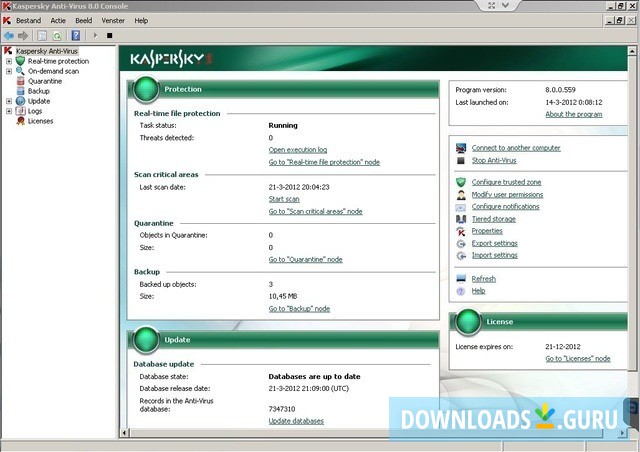The width and height of the screenshot is (640, 452).
Task: Select the Update globe icon in tree
Action: (x=20, y=101)
